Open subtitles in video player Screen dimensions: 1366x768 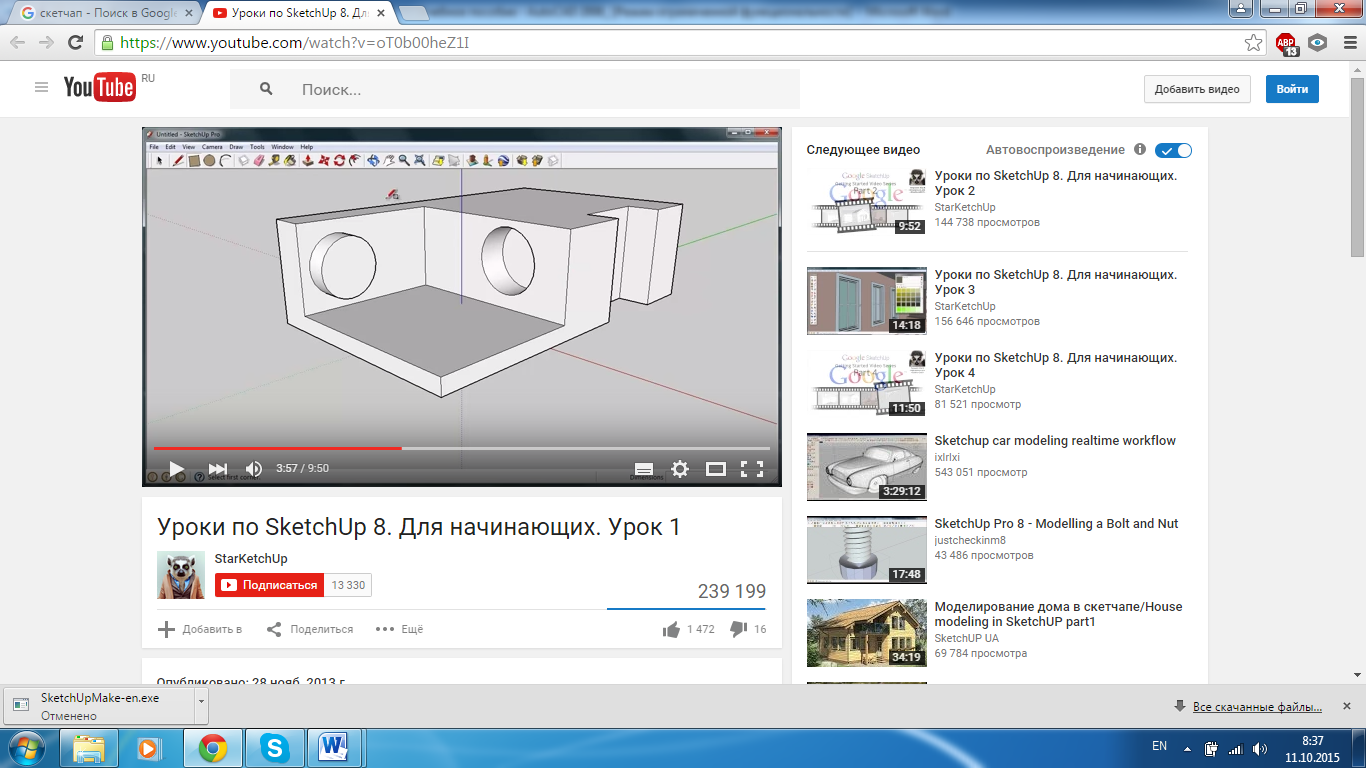(644, 469)
